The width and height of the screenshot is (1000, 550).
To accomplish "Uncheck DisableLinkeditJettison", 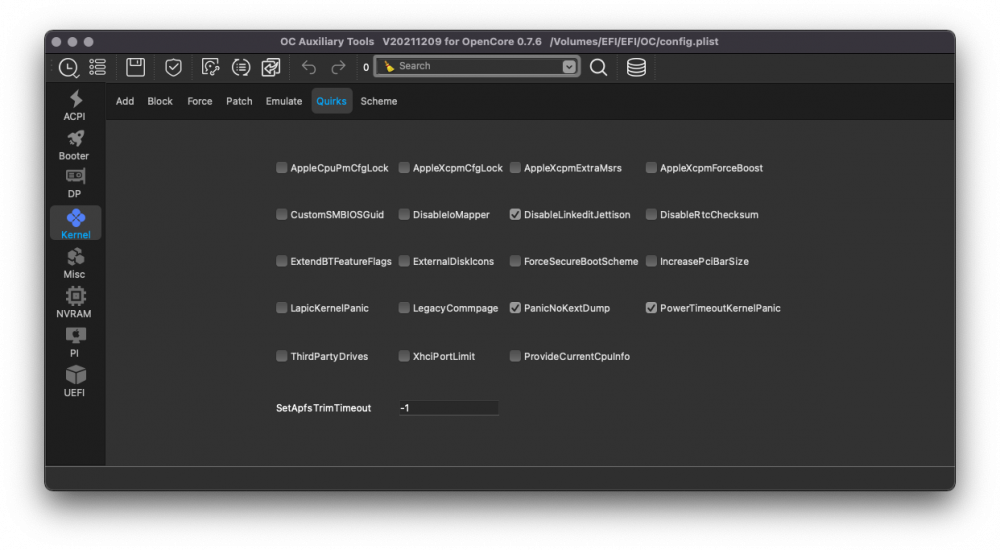I will 515,214.
